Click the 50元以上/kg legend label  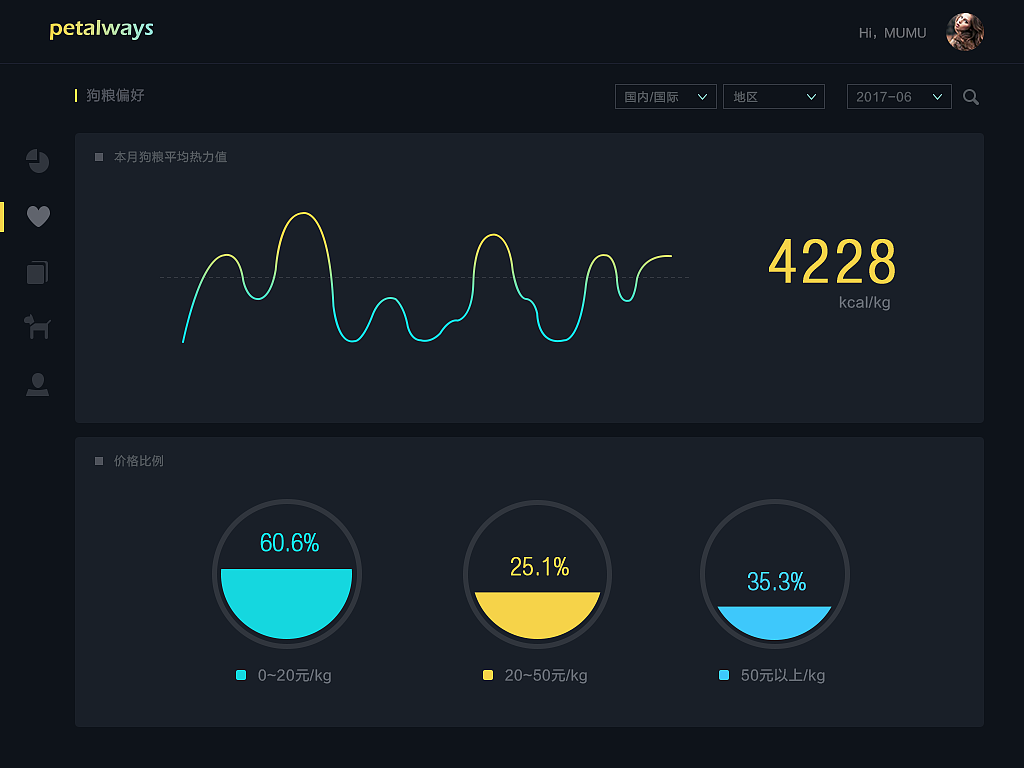coord(783,675)
